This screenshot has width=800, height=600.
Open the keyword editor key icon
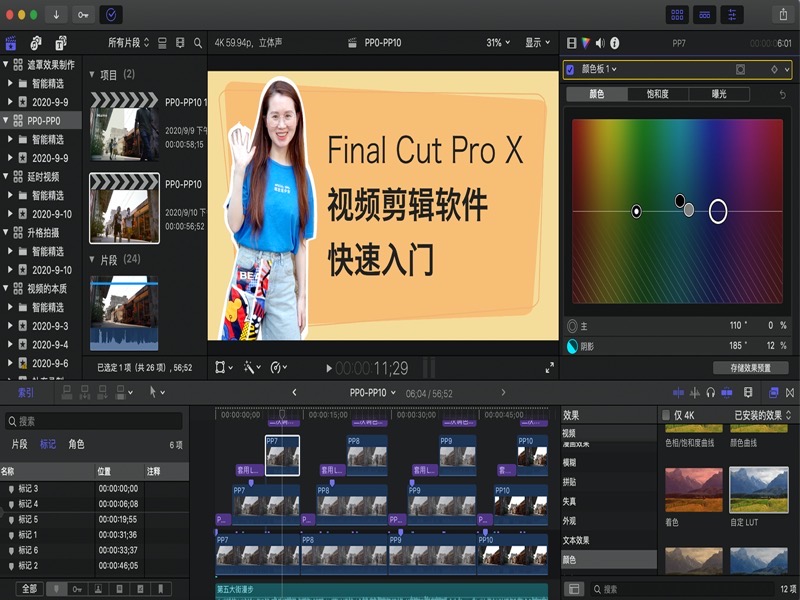click(83, 15)
